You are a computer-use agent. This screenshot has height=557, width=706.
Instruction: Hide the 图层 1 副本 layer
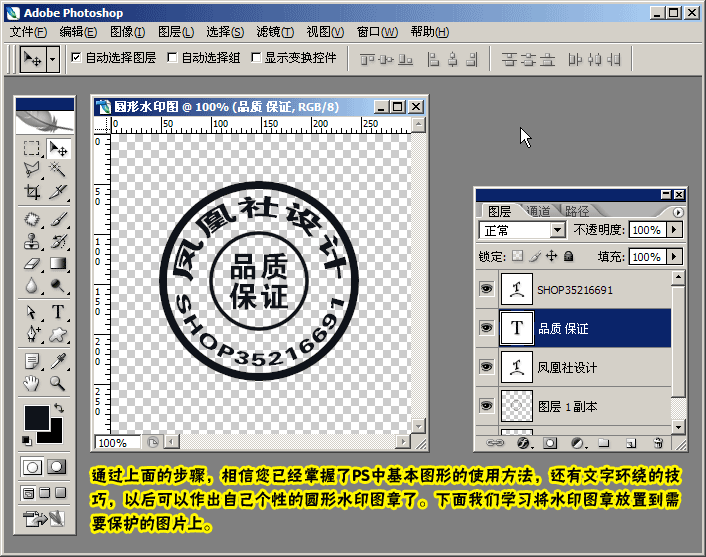click(x=486, y=406)
